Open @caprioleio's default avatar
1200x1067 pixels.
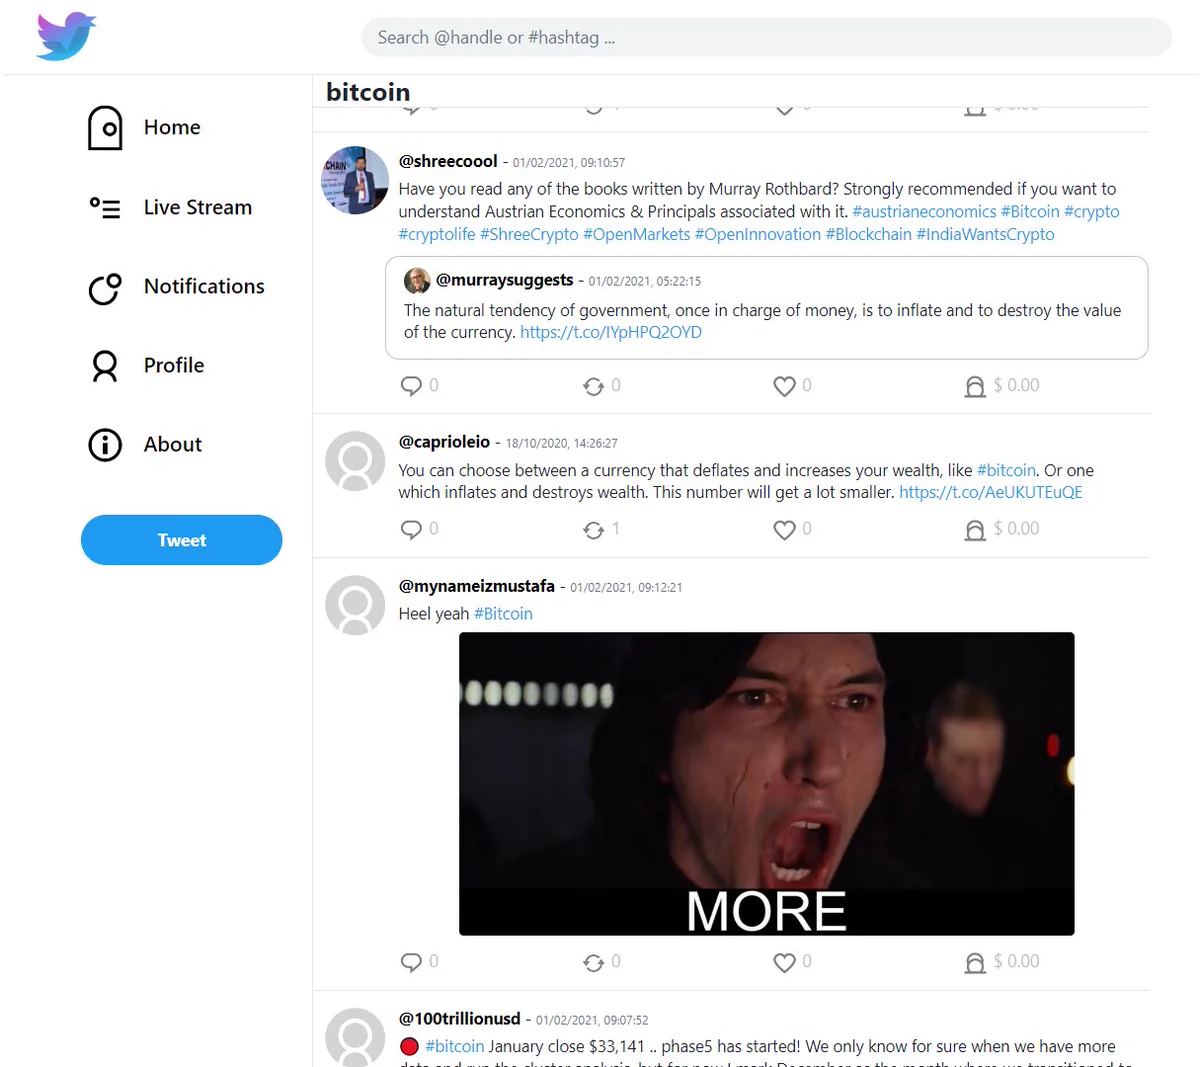pyautogui.click(x=355, y=461)
